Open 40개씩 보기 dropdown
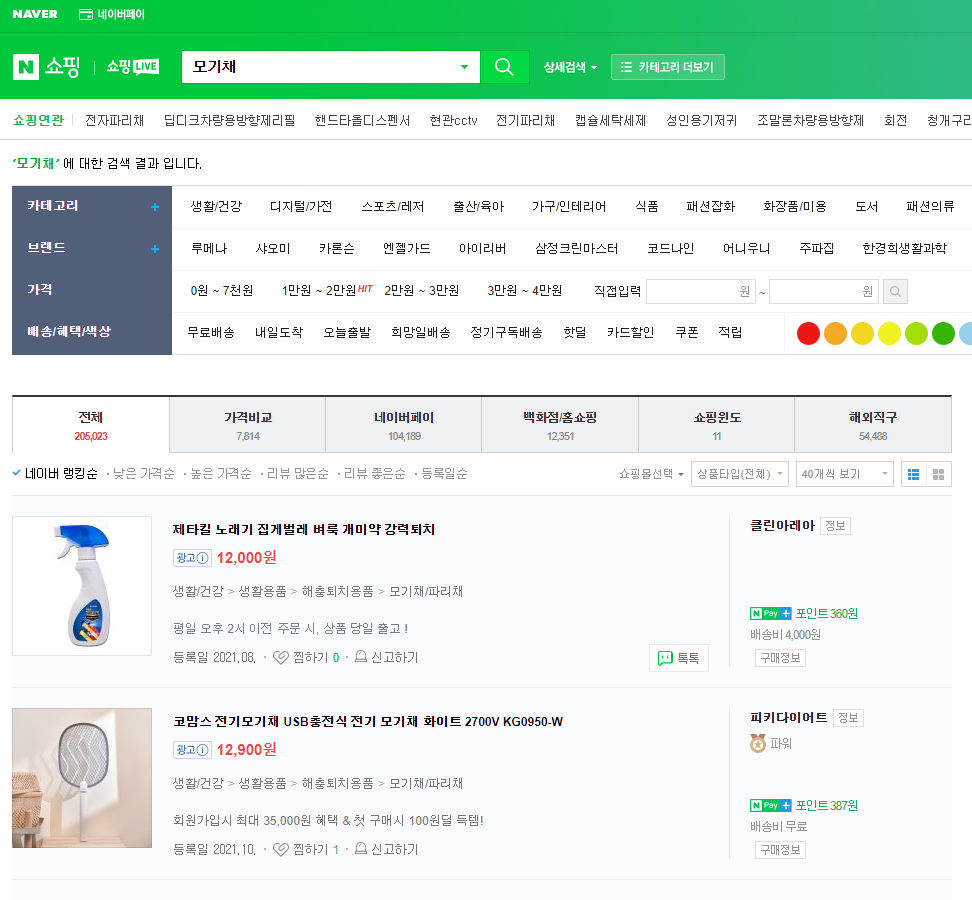The height and width of the screenshot is (900, 972). (x=844, y=474)
